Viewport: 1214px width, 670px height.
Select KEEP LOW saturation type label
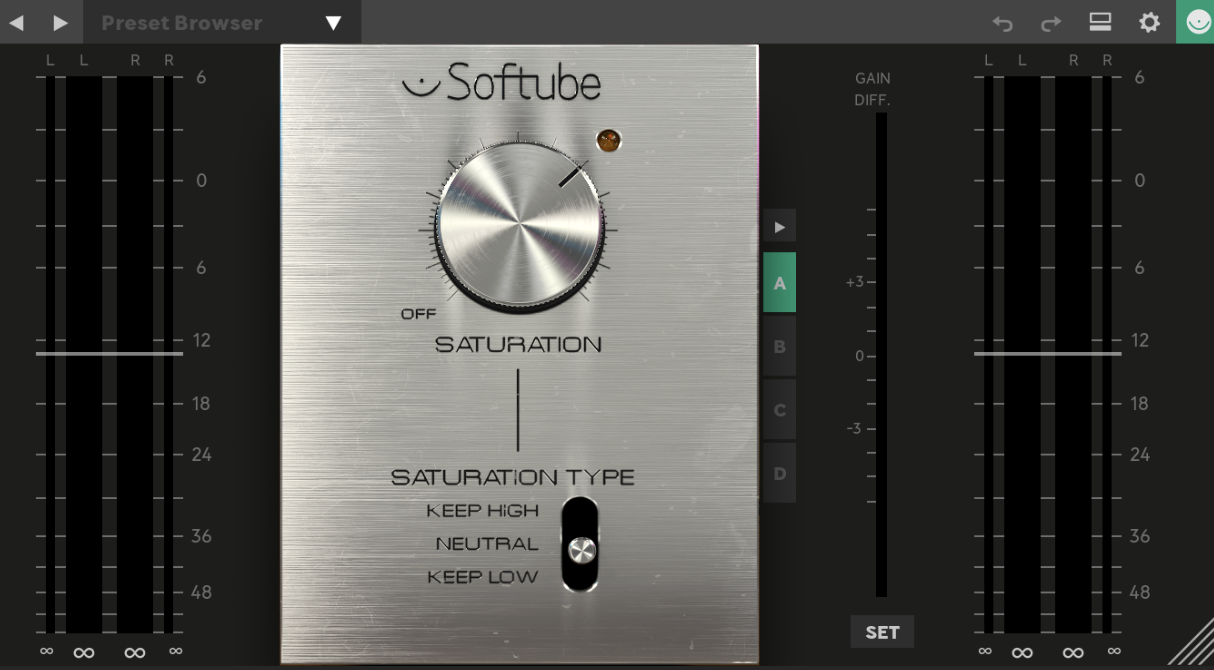[x=482, y=577]
